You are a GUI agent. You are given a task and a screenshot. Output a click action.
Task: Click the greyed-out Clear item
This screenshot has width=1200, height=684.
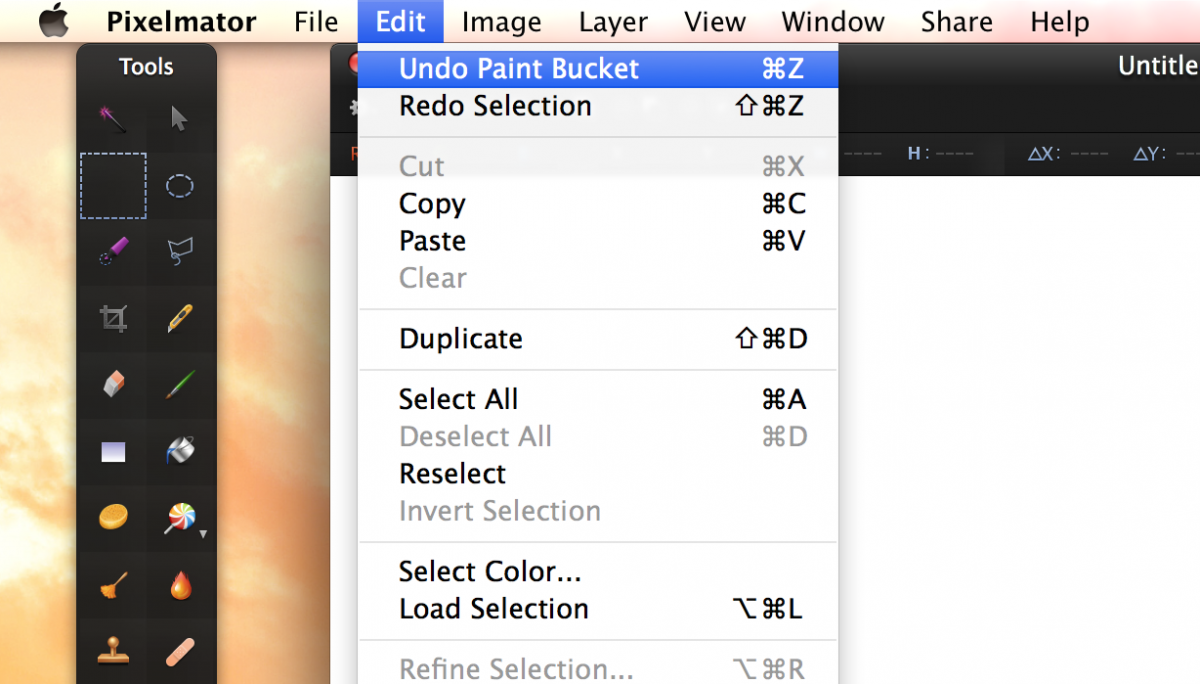598,278
